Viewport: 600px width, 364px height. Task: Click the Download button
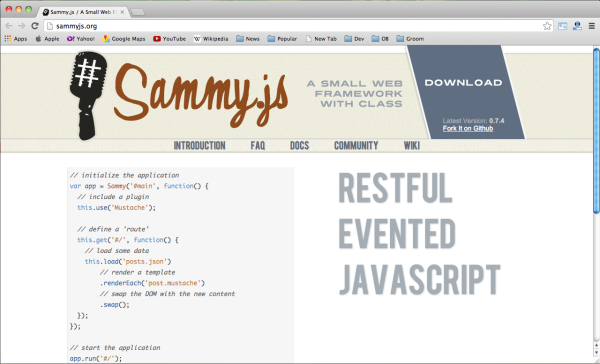[x=463, y=83]
